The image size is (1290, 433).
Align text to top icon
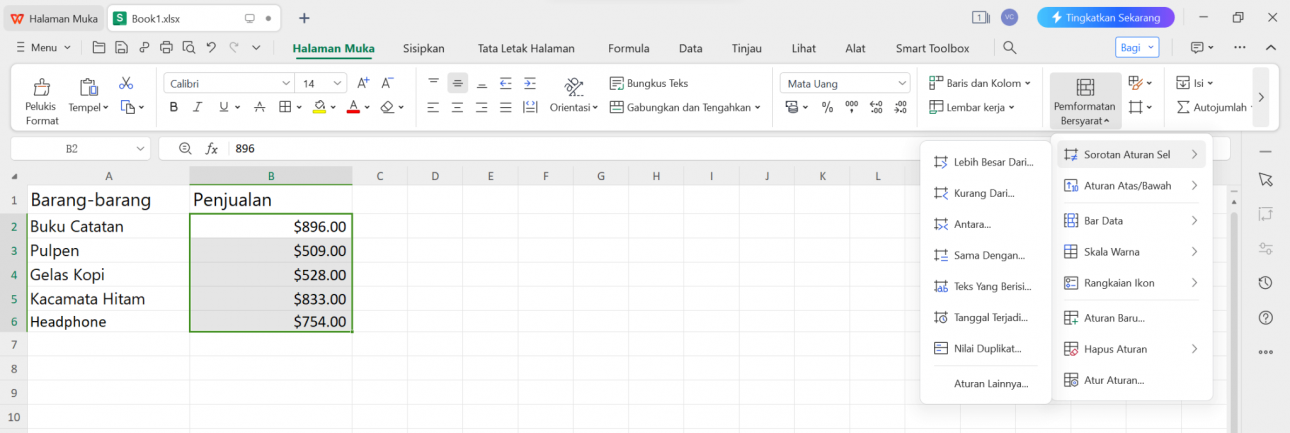point(433,83)
